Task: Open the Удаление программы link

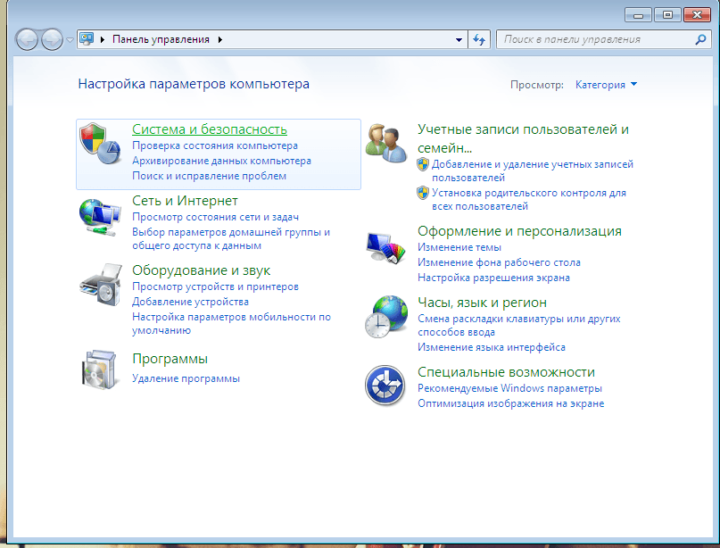Action: (186, 378)
